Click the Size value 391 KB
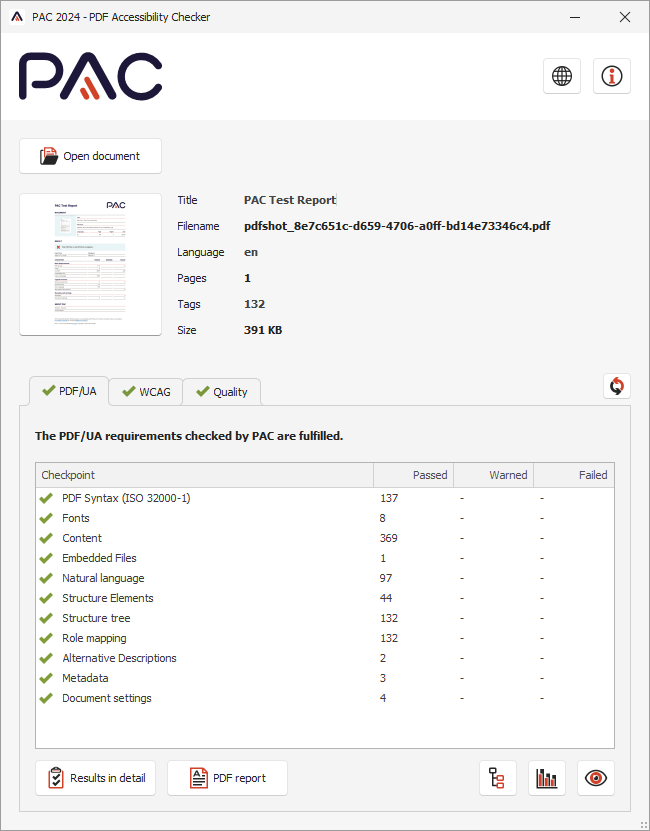650x831 pixels. (x=263, y=330)
